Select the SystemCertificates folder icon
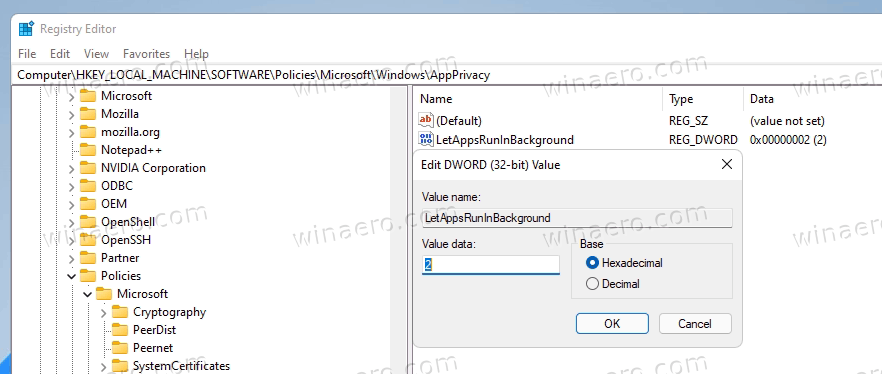Screen dimensions: 882x374 pyautogui.click(x=119, y=366)
